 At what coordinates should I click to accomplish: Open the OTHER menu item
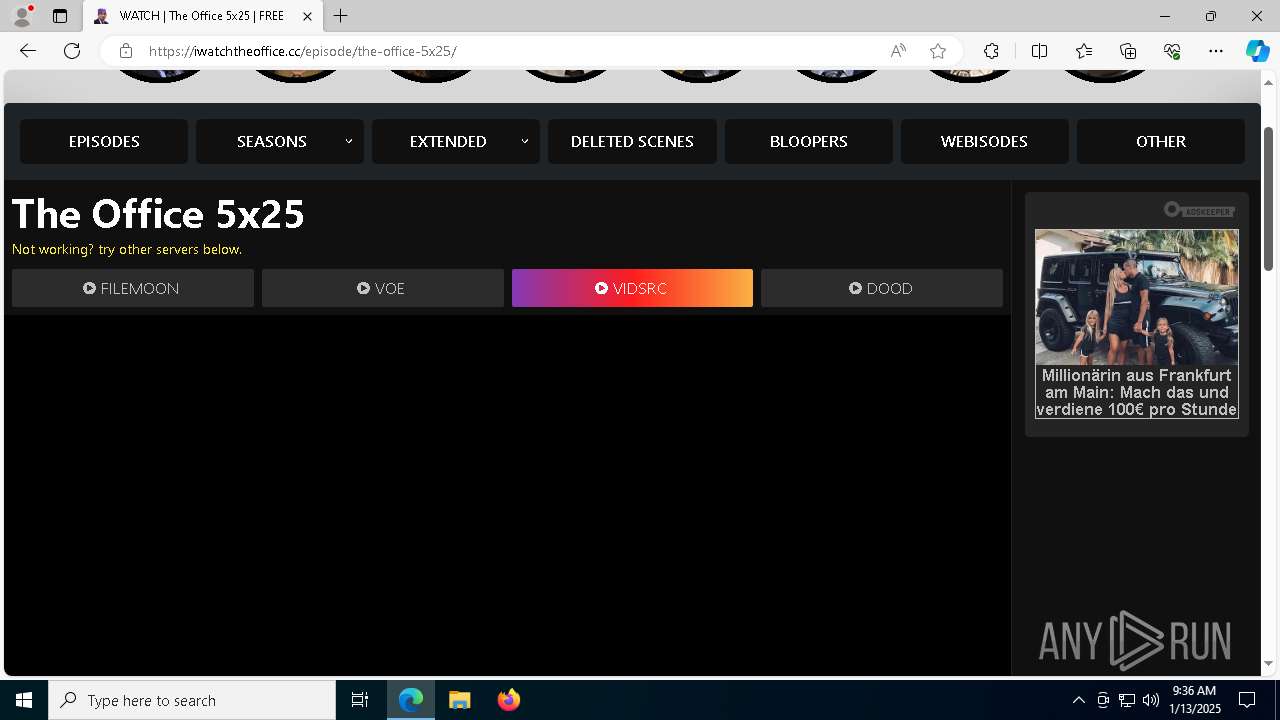pyautogui.click(x=1161, y=141)
